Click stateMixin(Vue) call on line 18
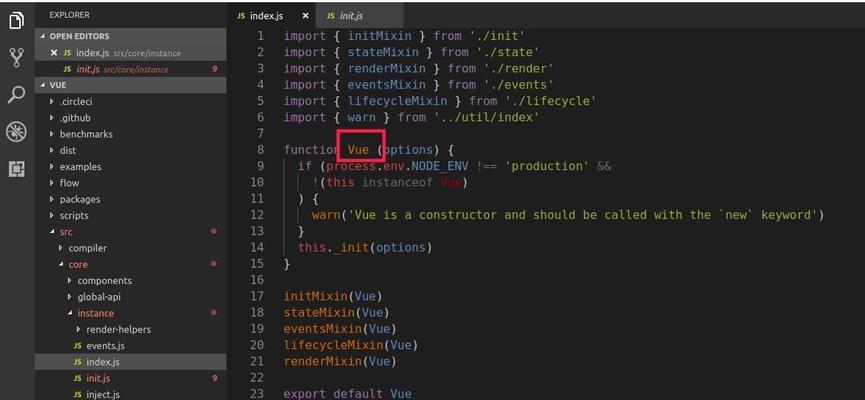Image resolution: width=865 pixels, height=400 pixels. [x=337, y=312]
